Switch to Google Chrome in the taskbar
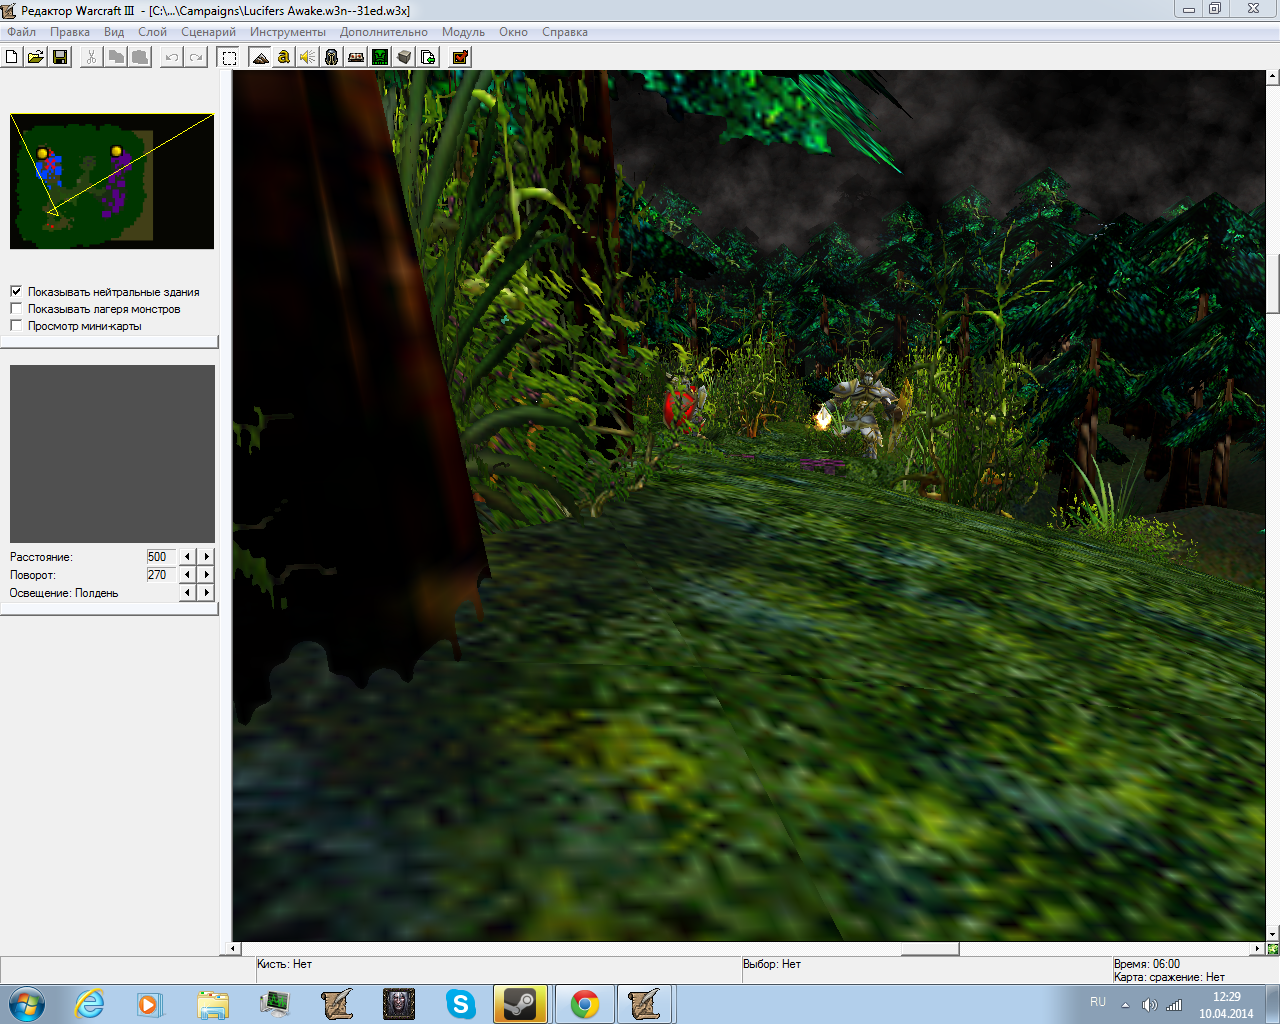1280x1024 pixels. [584, 1004]
